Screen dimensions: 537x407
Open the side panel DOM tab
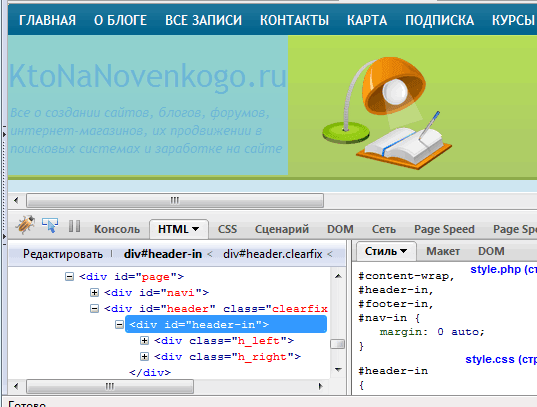pos(491,251)
